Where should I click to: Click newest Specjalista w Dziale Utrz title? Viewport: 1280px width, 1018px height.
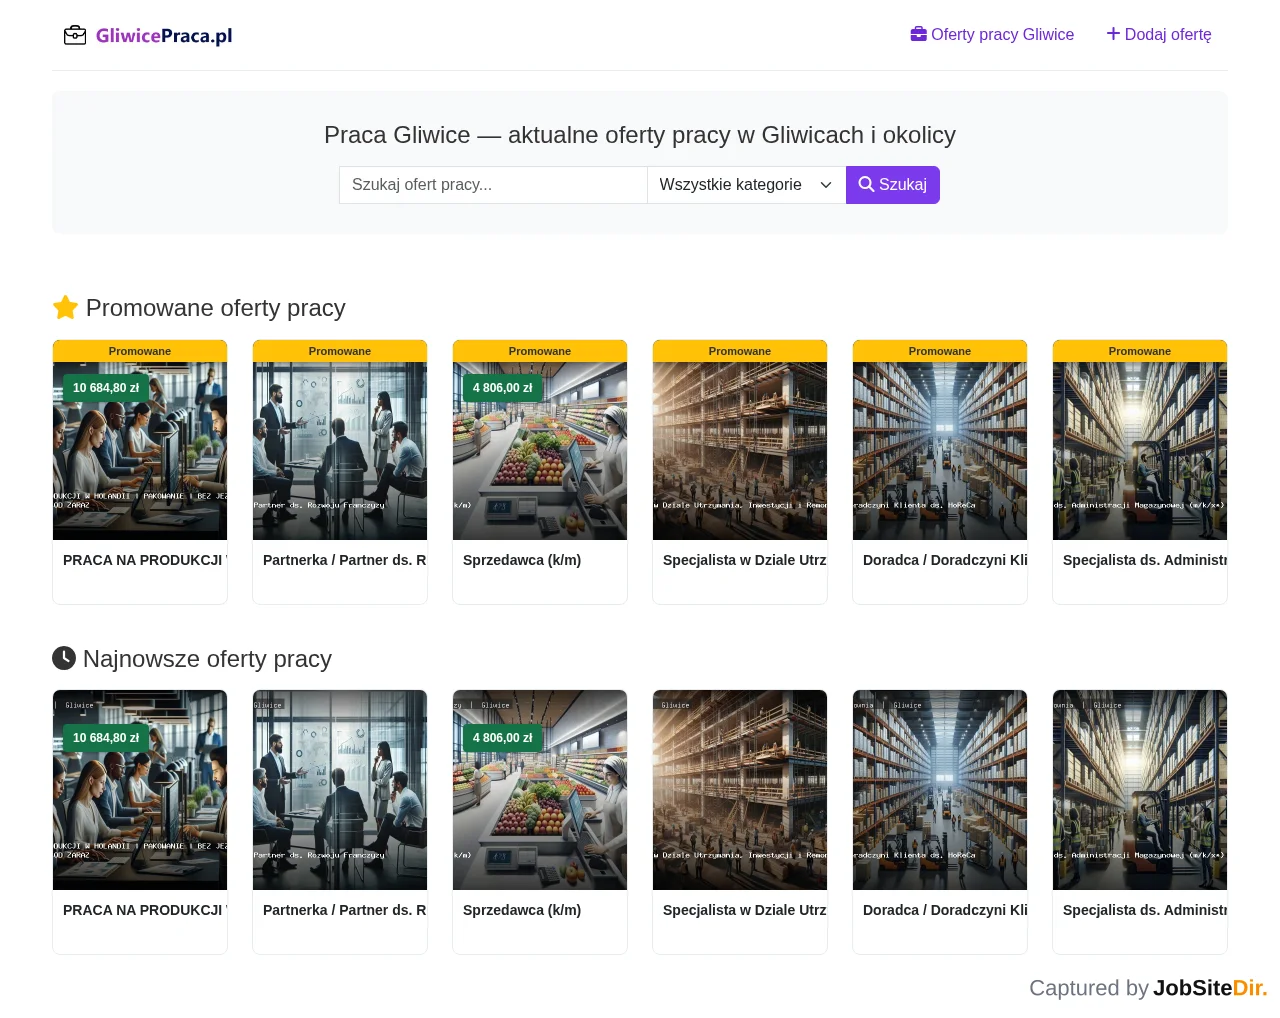(745, 910)
